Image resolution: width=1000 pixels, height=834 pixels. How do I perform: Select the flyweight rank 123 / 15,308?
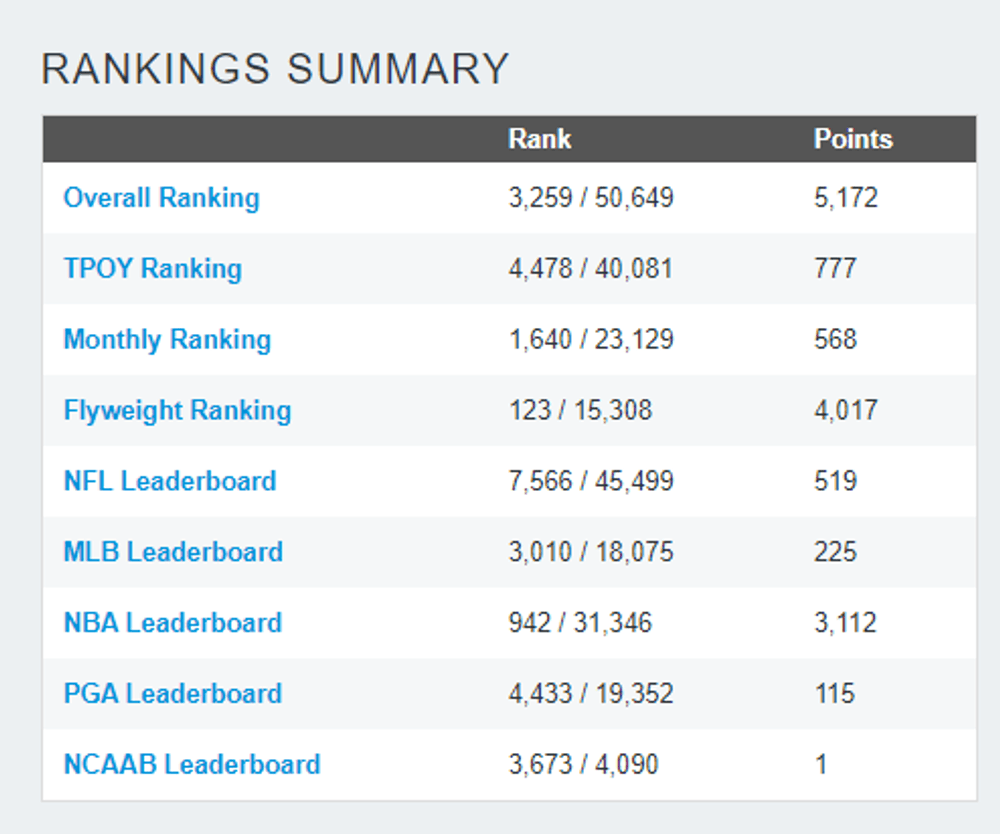579,411
